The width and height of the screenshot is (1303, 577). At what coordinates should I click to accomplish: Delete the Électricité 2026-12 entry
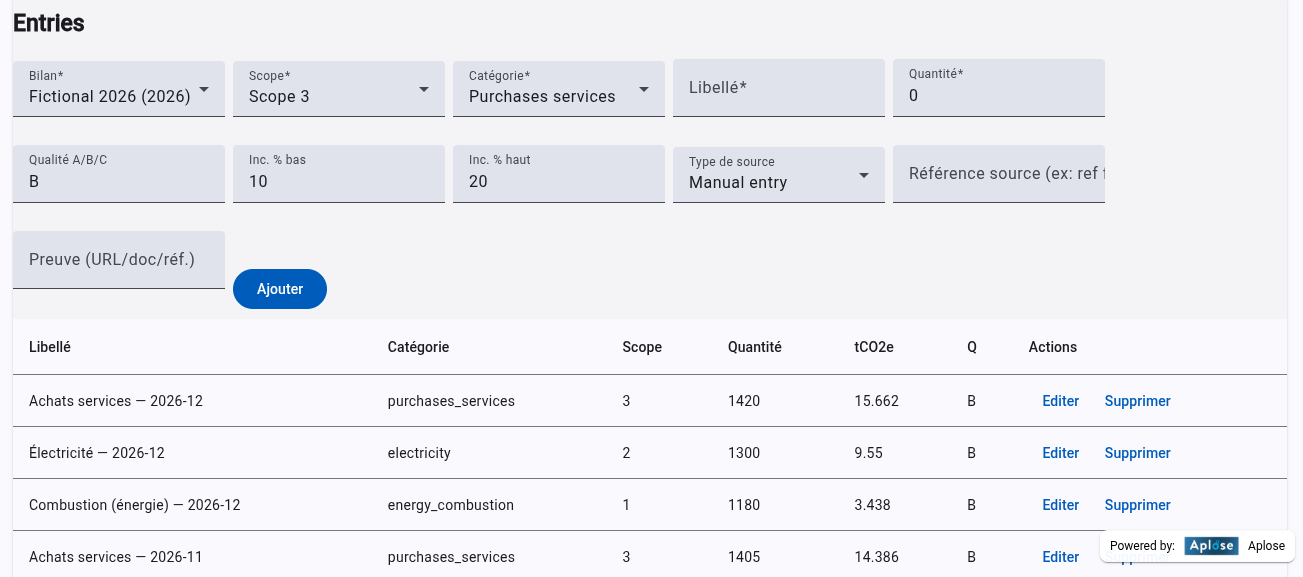click(x=1137, y=453)
